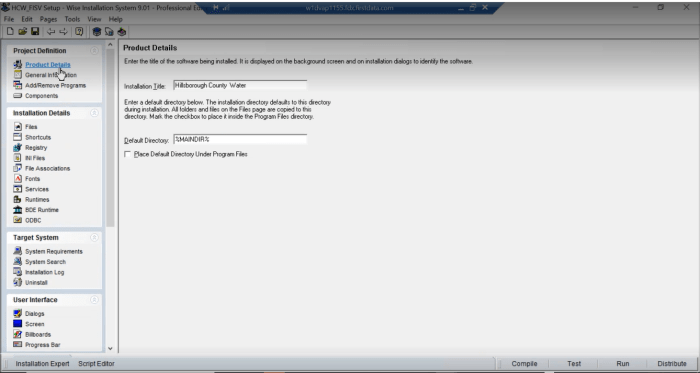Open the Installation Log page

pyautogui.click(x=44, y=272)
